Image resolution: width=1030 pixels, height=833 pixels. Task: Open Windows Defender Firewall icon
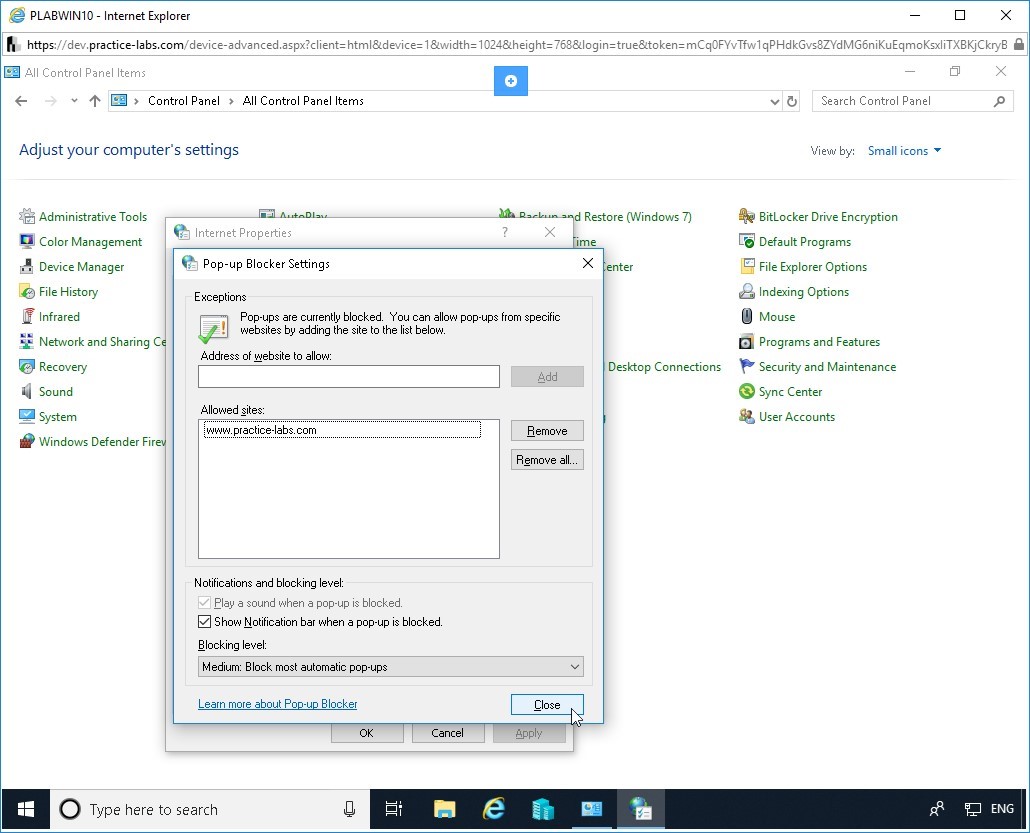pyautogui.click(x=27, y=441)
